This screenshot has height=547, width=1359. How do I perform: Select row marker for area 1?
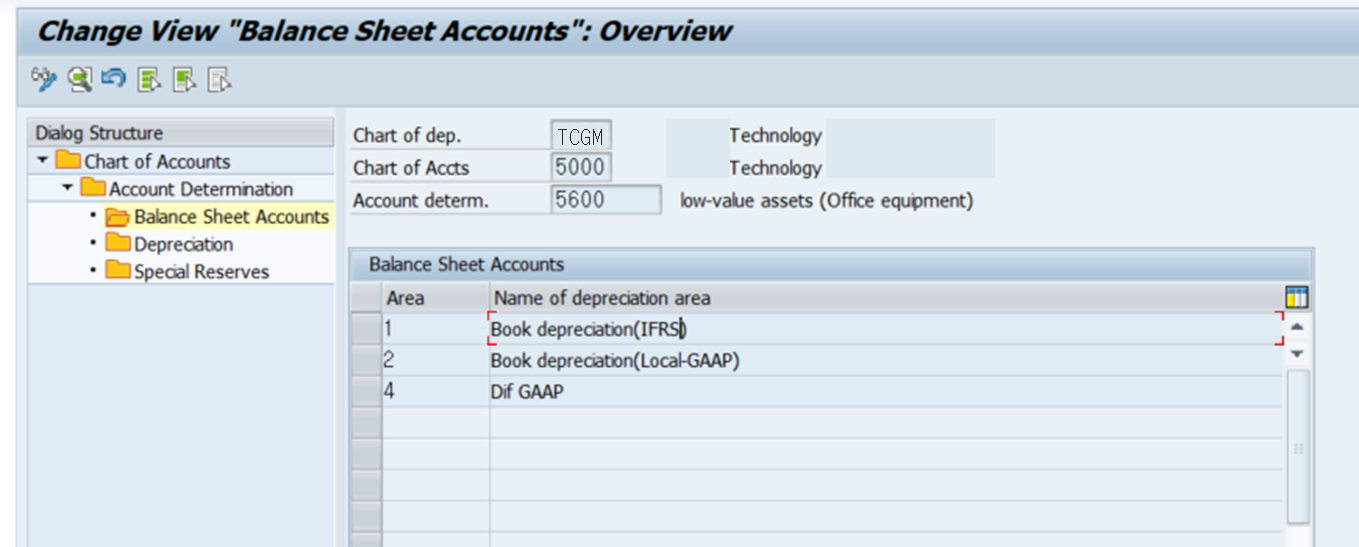pos(367,329)
